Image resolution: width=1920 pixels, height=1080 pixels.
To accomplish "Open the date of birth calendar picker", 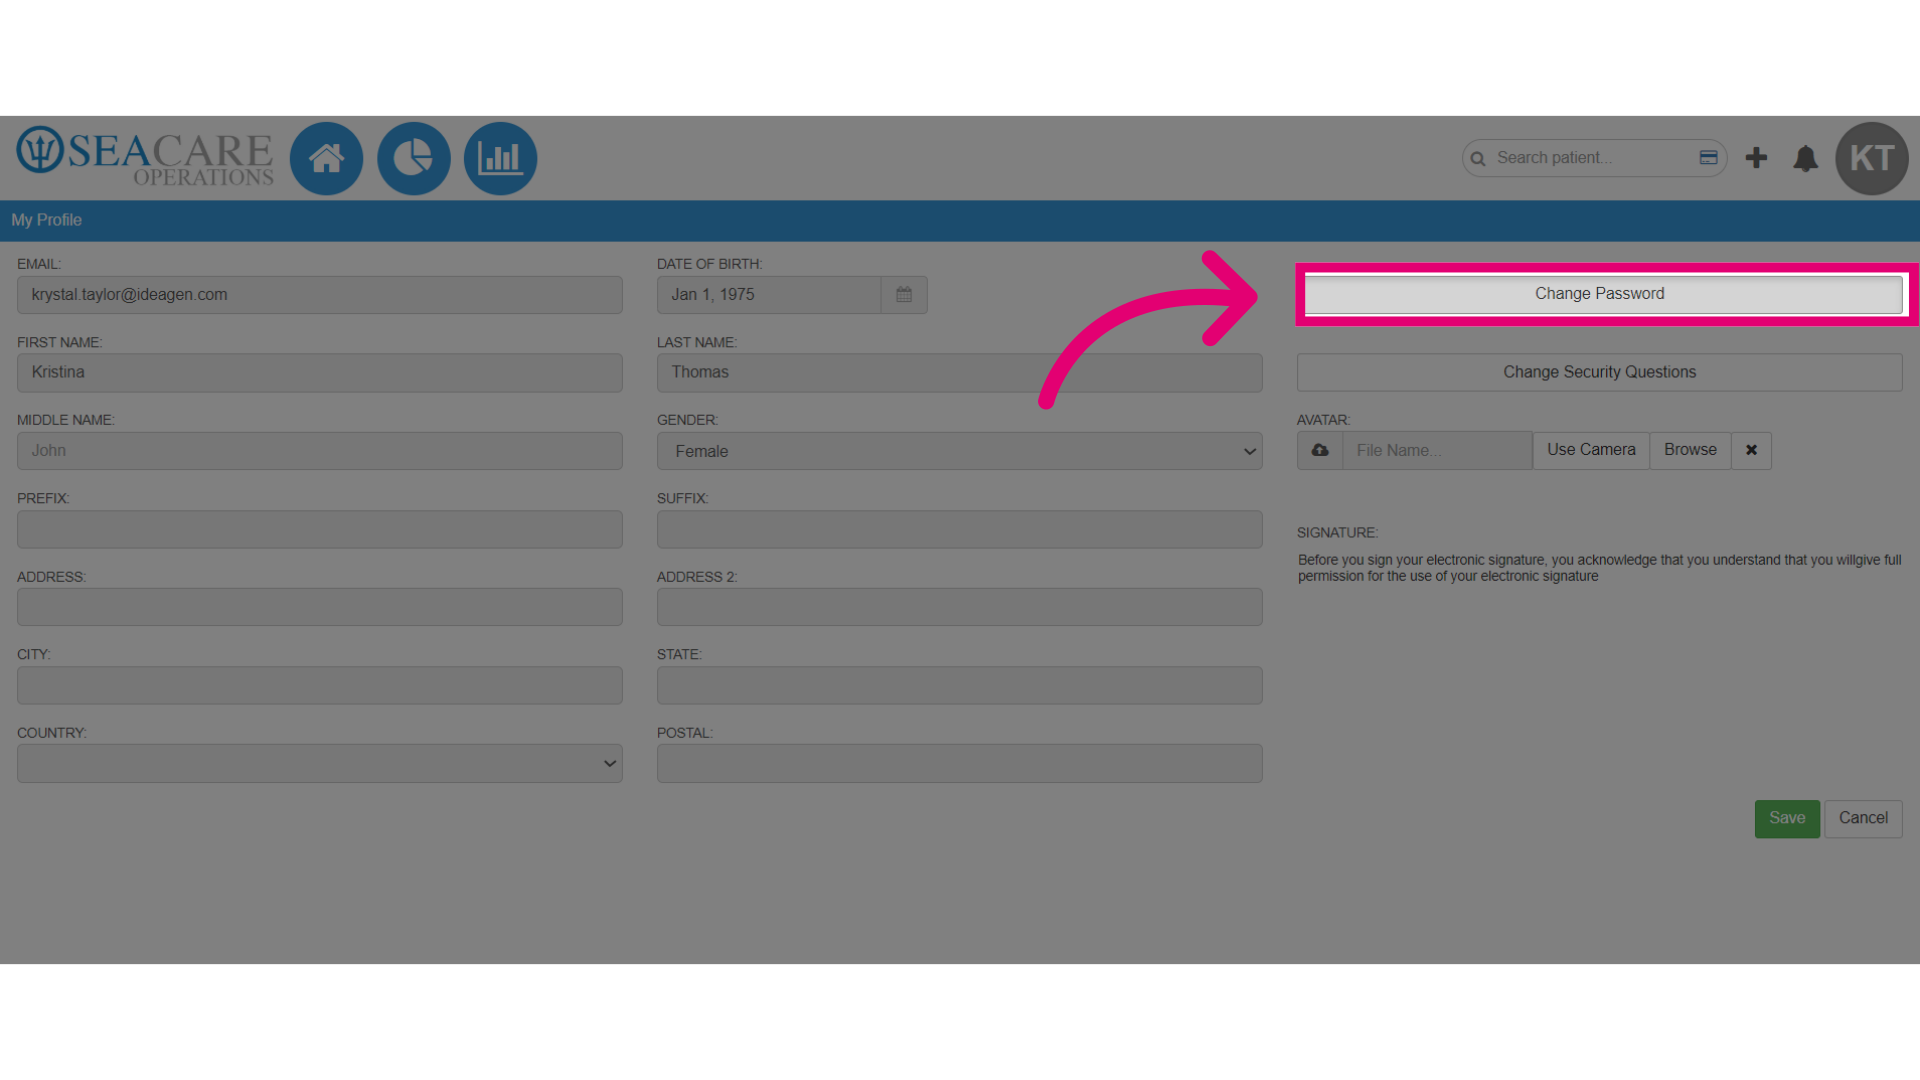I will pyautogui.click(x=904, y=295).
